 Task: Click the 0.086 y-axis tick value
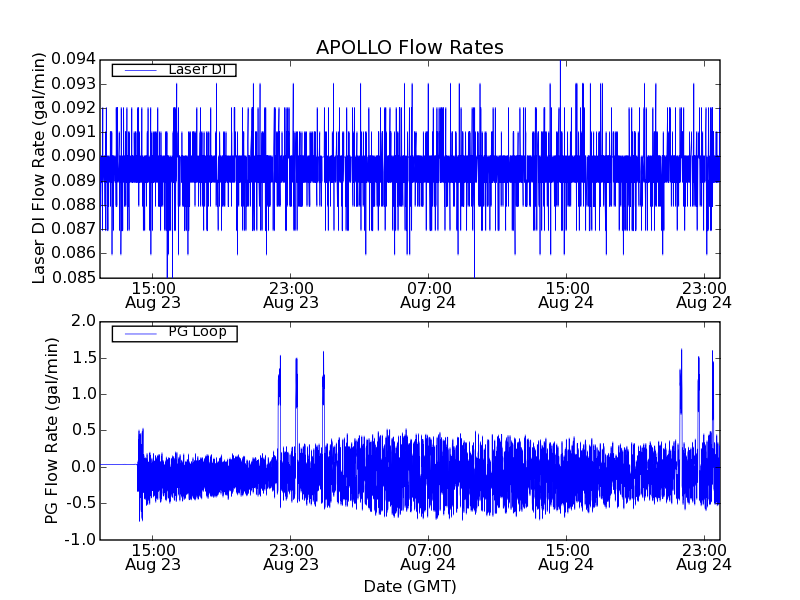pyautogui.click(x=73, y=253)
